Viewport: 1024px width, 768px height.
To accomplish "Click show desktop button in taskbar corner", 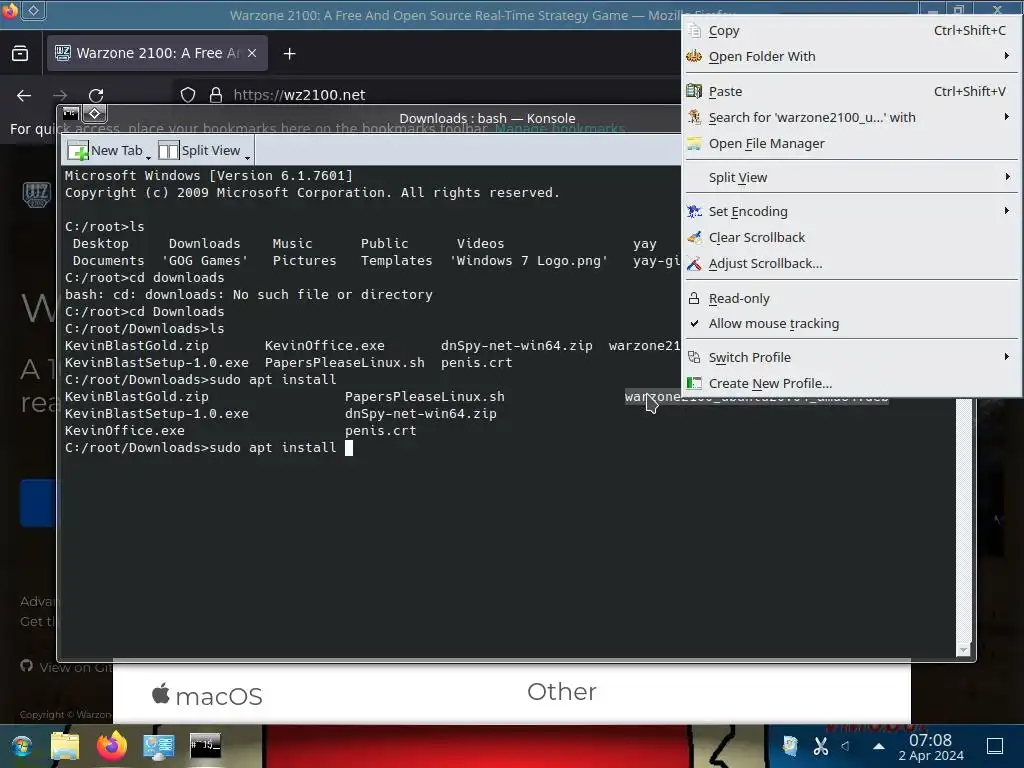I will (x=995, y=746).
